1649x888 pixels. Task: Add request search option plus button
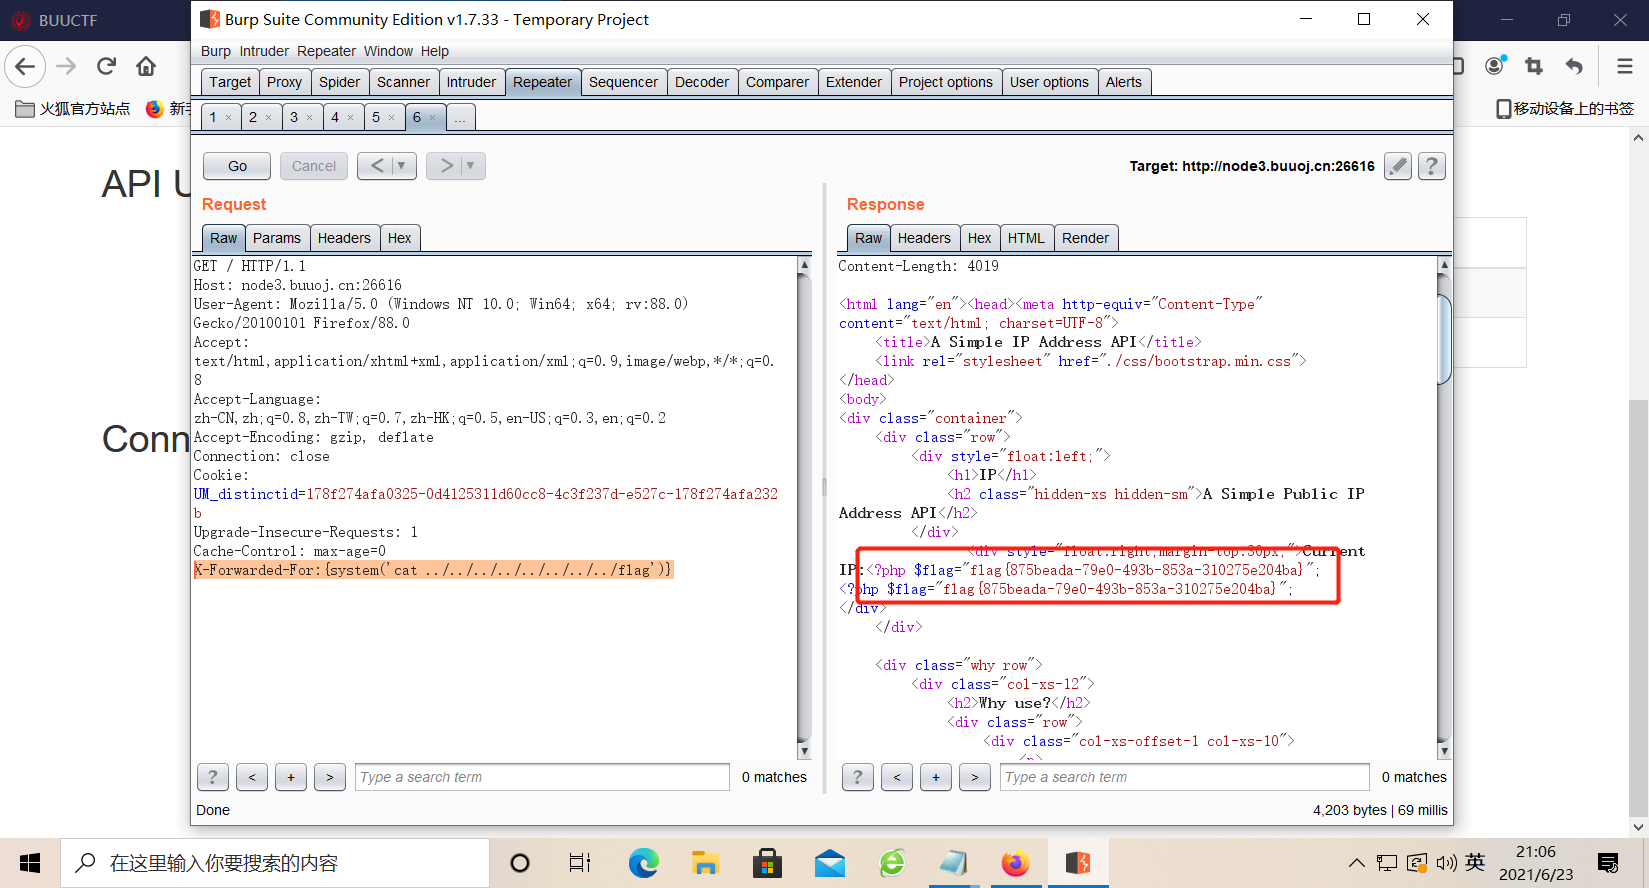291,777
